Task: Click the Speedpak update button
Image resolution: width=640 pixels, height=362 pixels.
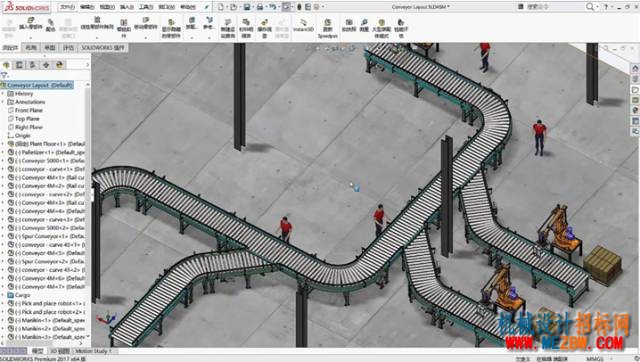Action: (x=327, y=28)
